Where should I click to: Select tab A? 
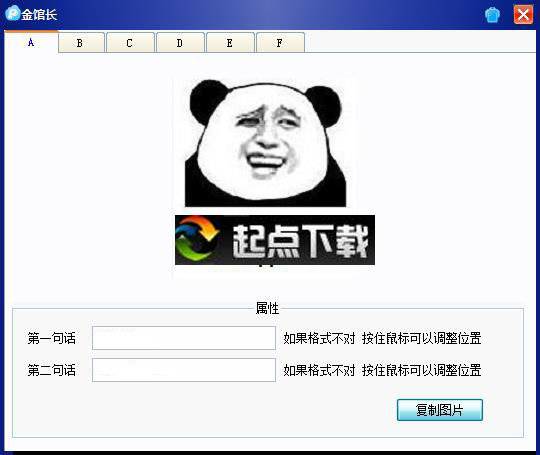[31, 42]
